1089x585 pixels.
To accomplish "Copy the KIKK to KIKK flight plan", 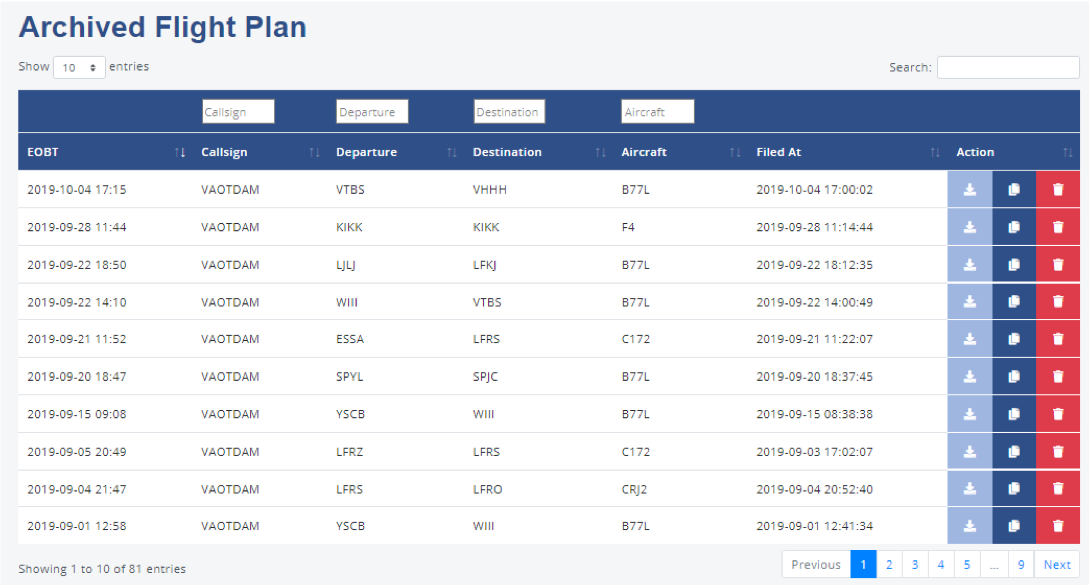I will pos(1014,227).
